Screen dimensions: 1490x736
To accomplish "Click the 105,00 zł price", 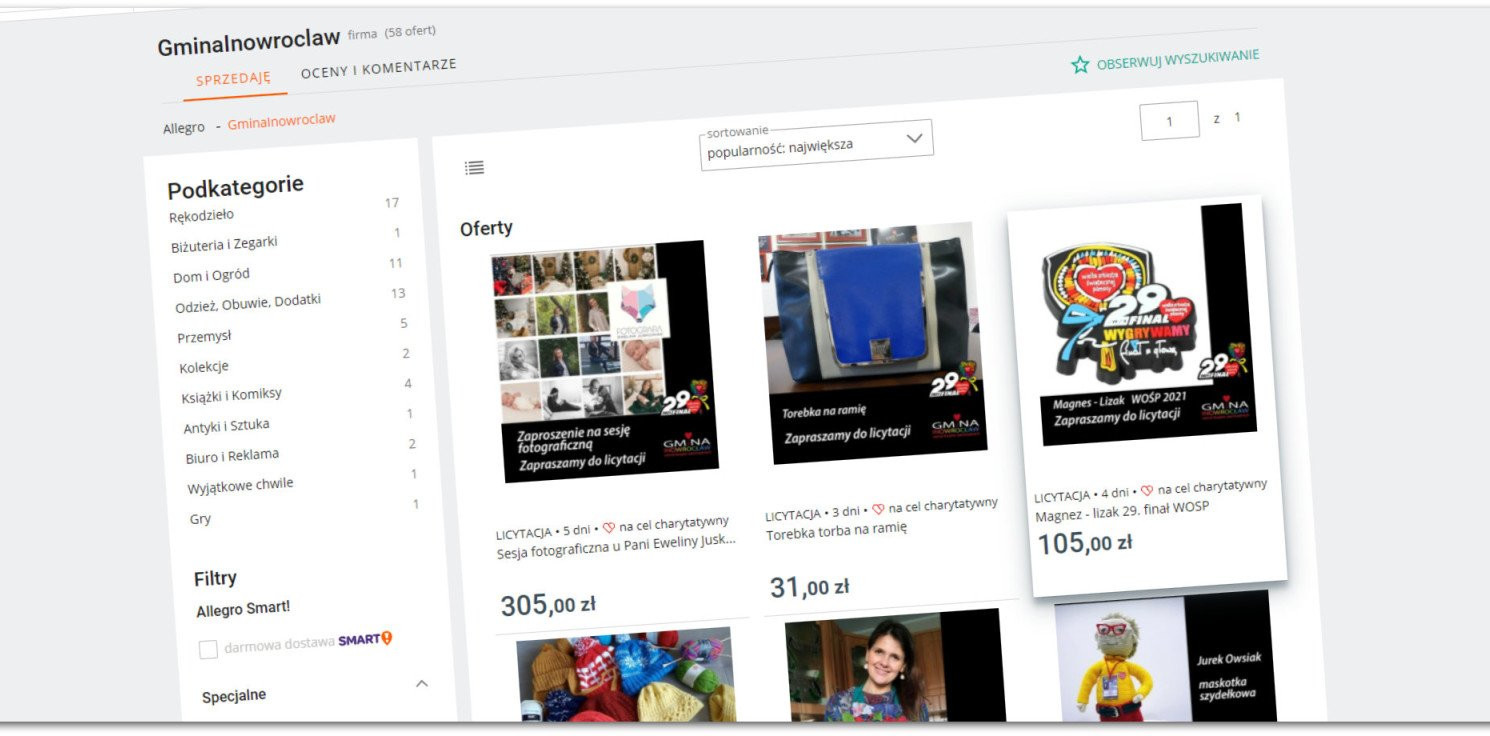I will [x=1084, y=543].
